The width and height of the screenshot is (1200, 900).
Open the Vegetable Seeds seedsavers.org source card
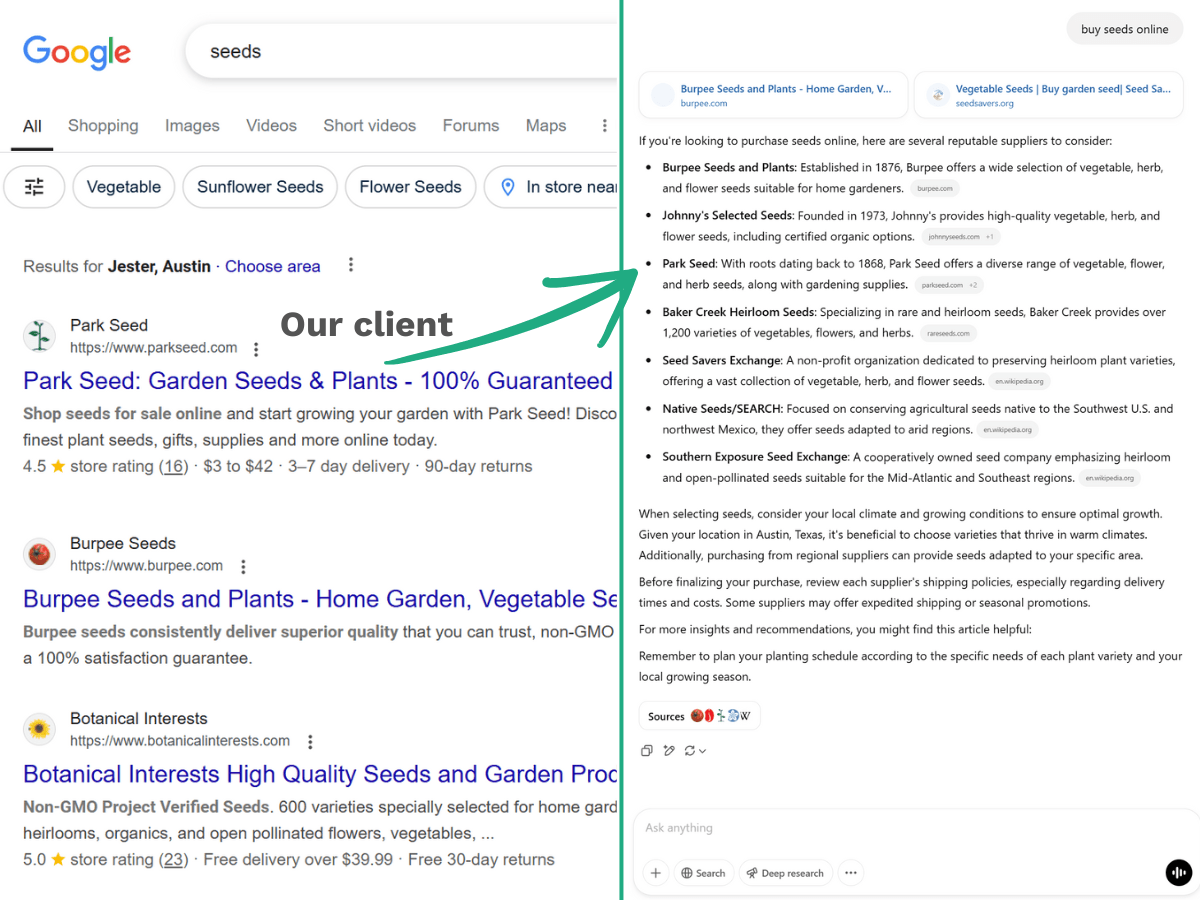[x=1048, y=95]
